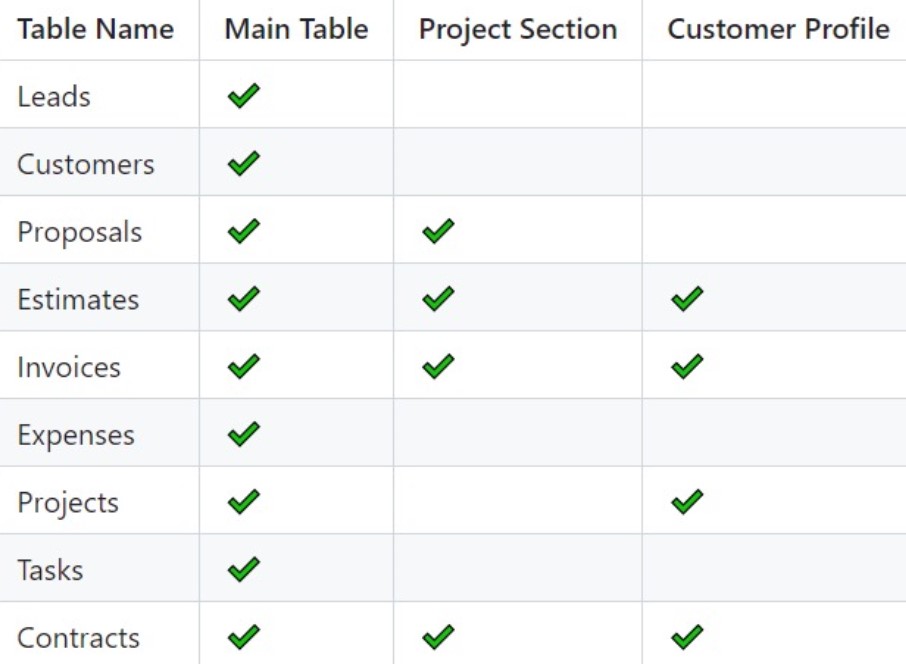Image resolution: width=906 pixels, height=664 pixels.
Task: Click the Tasks Main Table checkmark
Action: click(244, 569)
